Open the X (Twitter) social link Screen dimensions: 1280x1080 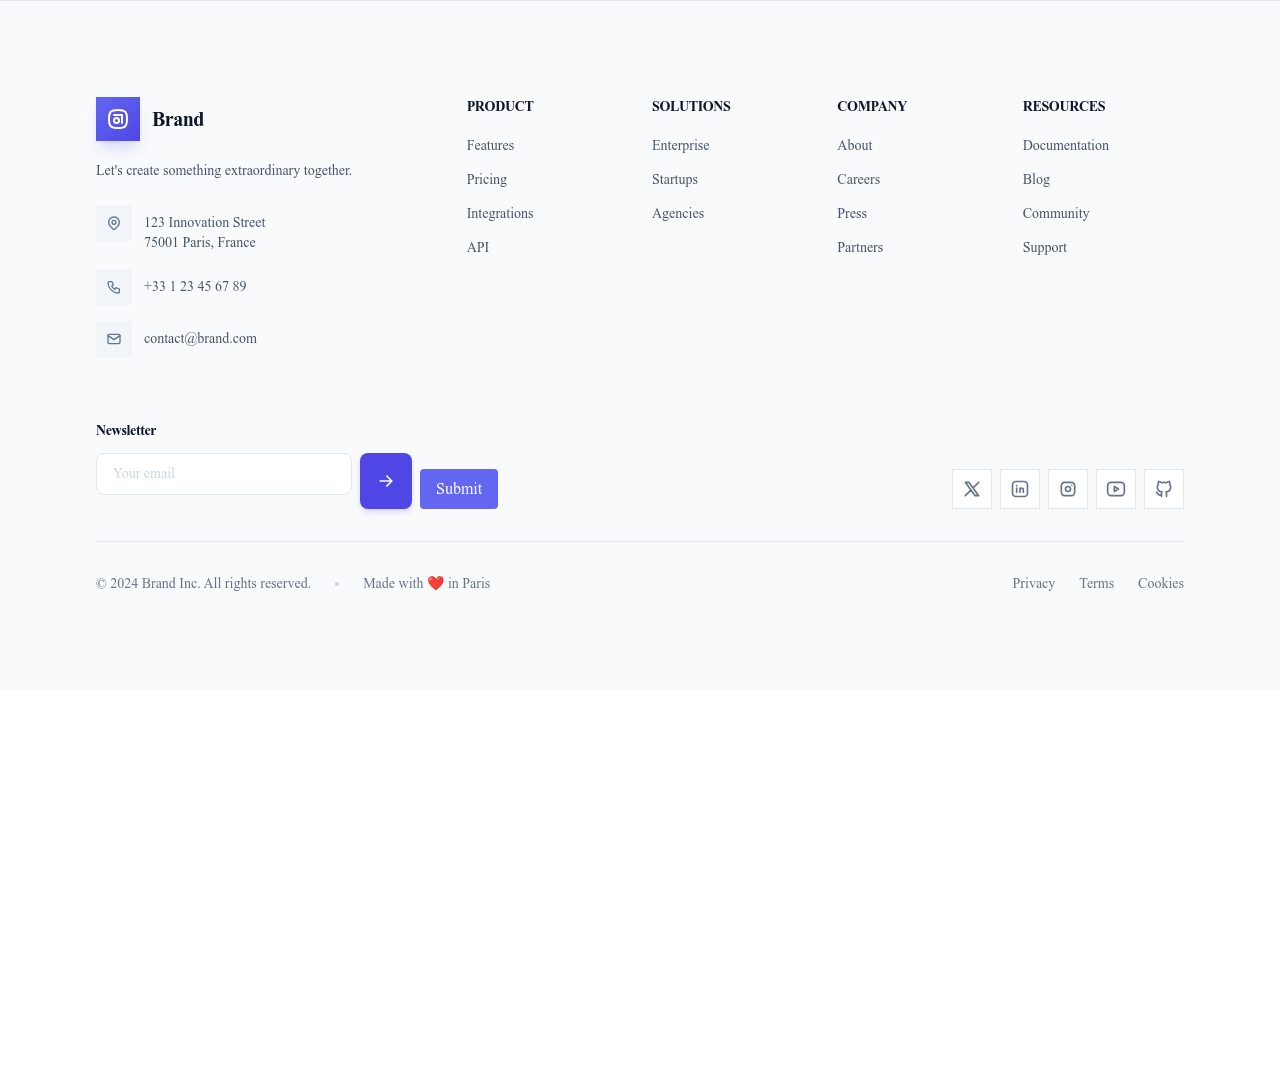[972, 489]
